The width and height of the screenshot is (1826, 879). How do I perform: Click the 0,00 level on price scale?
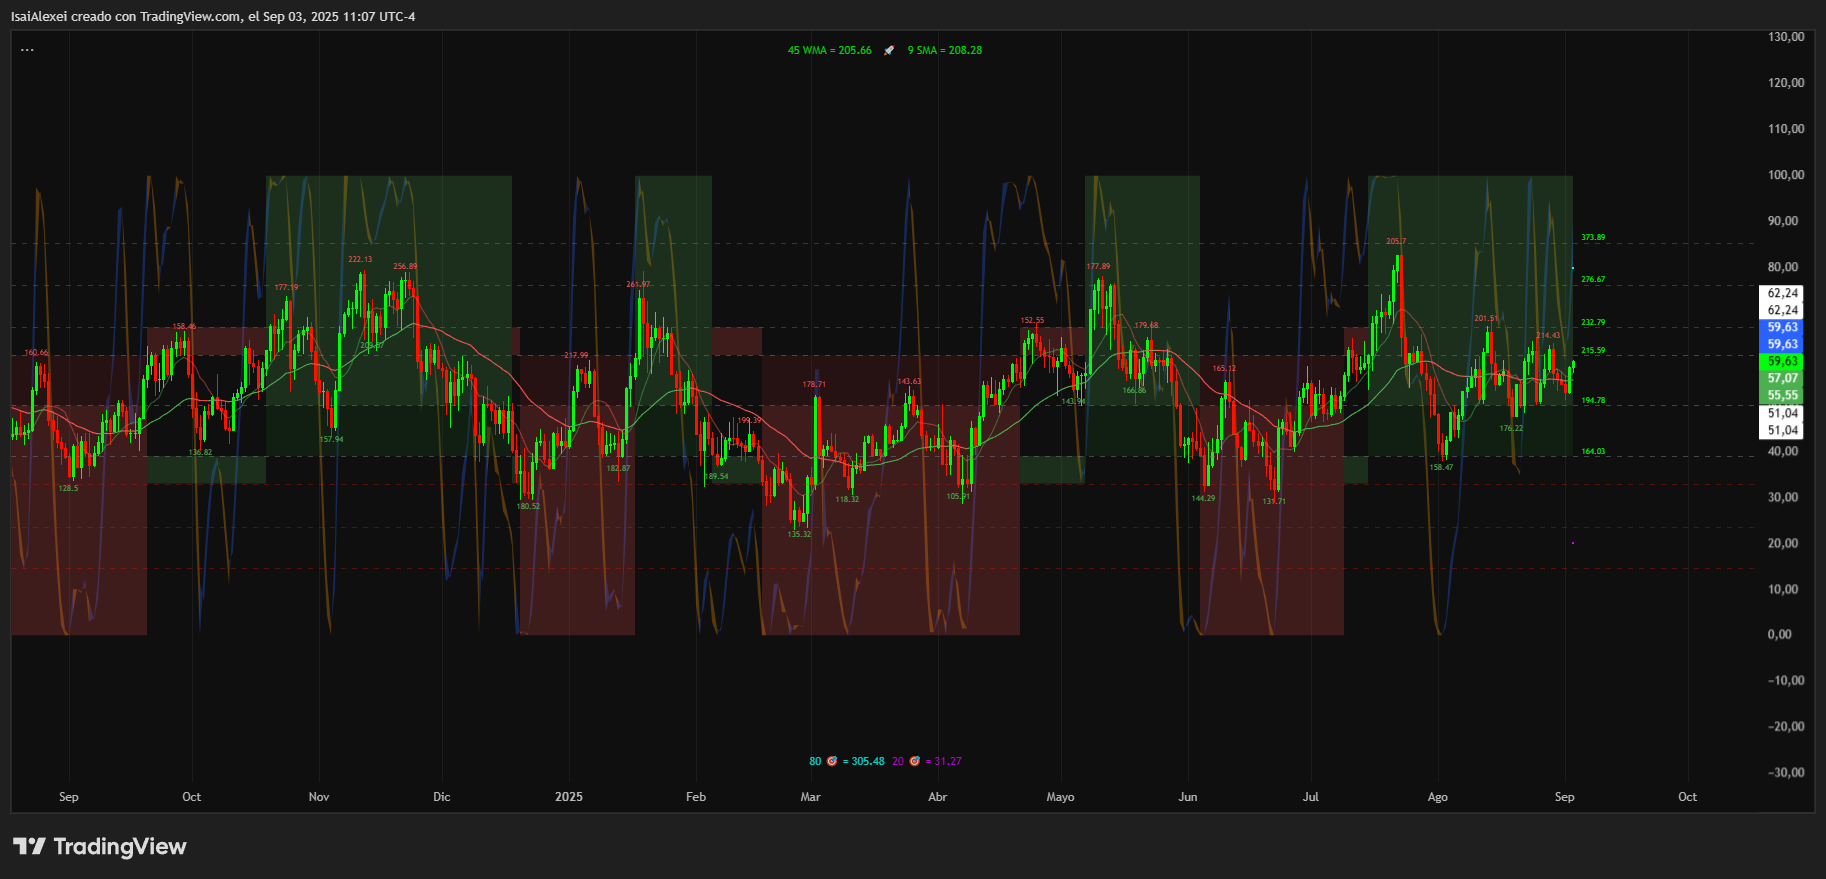pyautogui.click(x=1779, y=634)
